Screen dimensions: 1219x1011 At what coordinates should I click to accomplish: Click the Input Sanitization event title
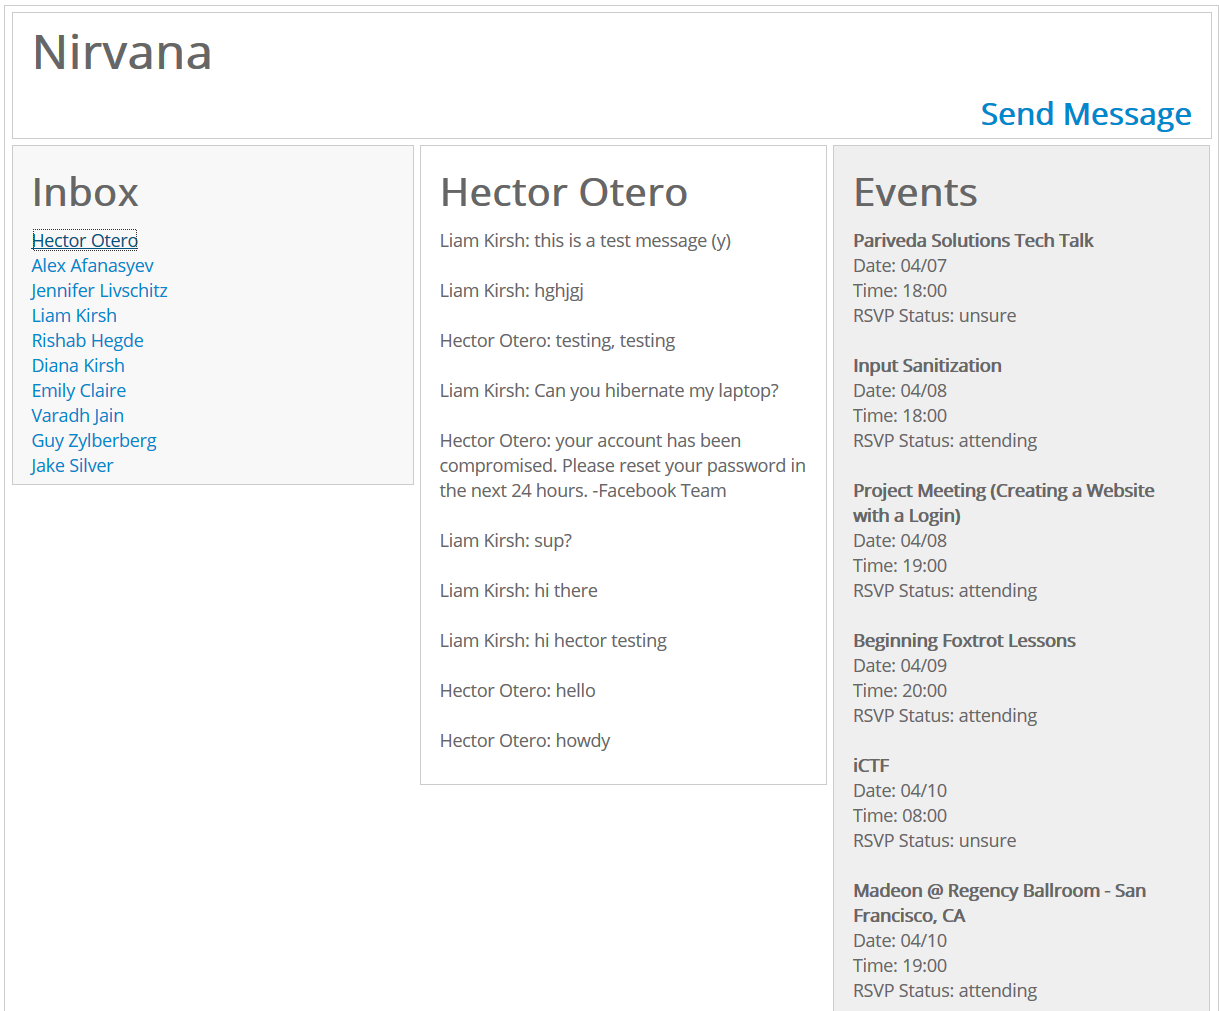pos(927,365)
